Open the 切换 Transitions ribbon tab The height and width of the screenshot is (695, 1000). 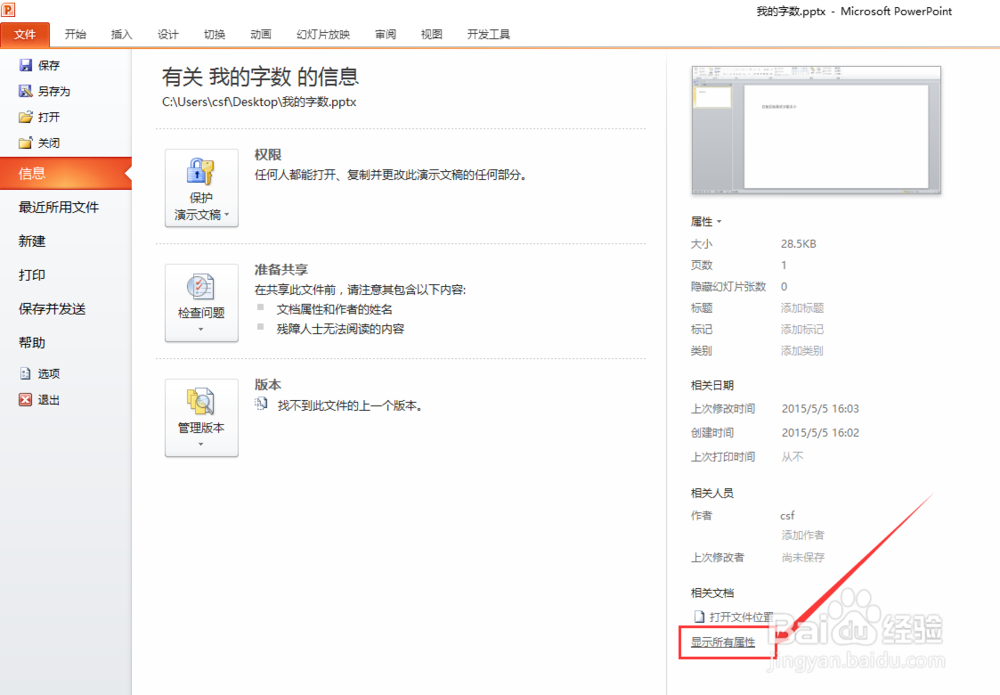[x=214, y=34]
